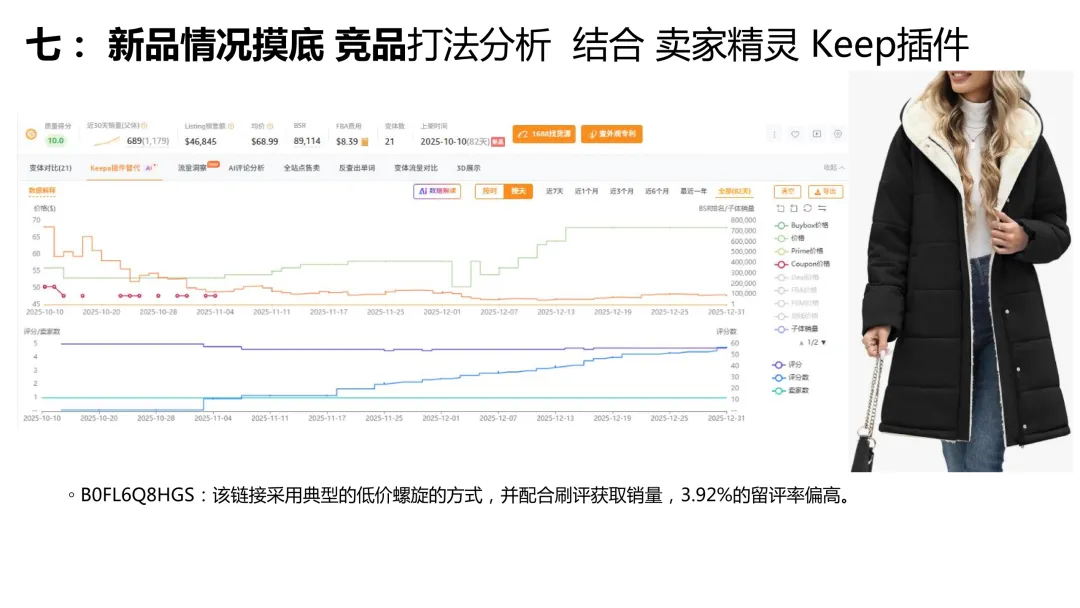The image size is (1080, 608).
Task: Click the 清空 button
Action: [x=787, y=191]
